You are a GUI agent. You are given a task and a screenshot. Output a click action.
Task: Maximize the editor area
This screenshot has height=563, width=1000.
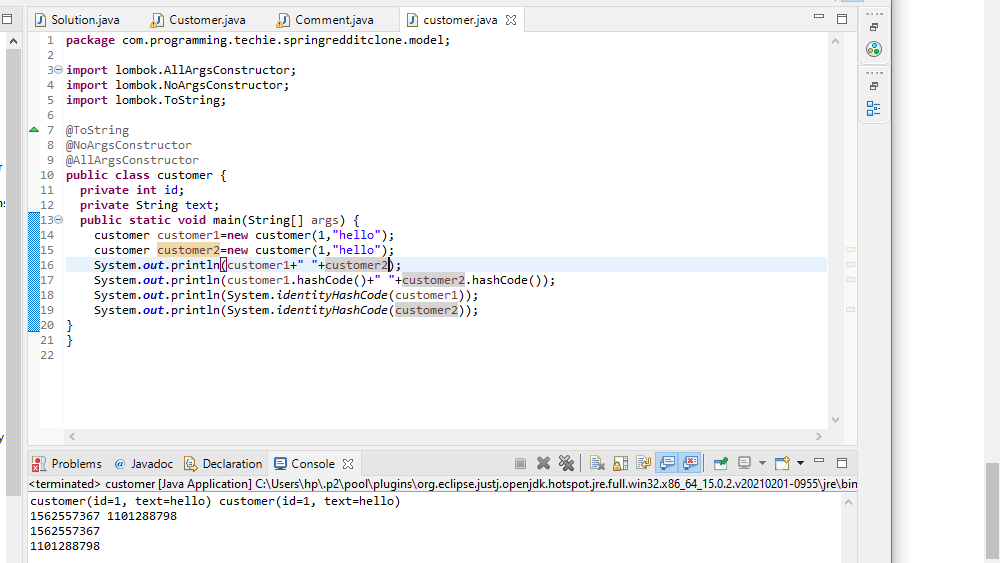click(842, 19)
